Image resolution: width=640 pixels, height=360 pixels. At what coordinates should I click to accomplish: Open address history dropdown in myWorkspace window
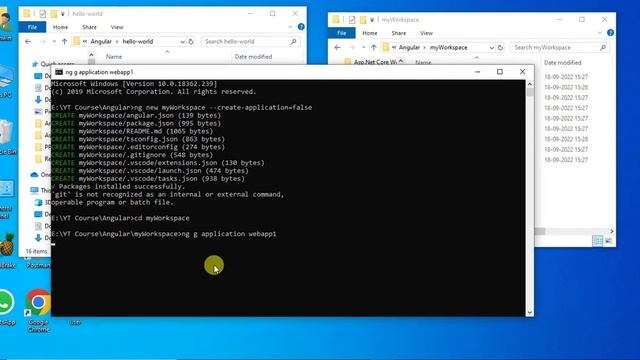click(491, 47)
